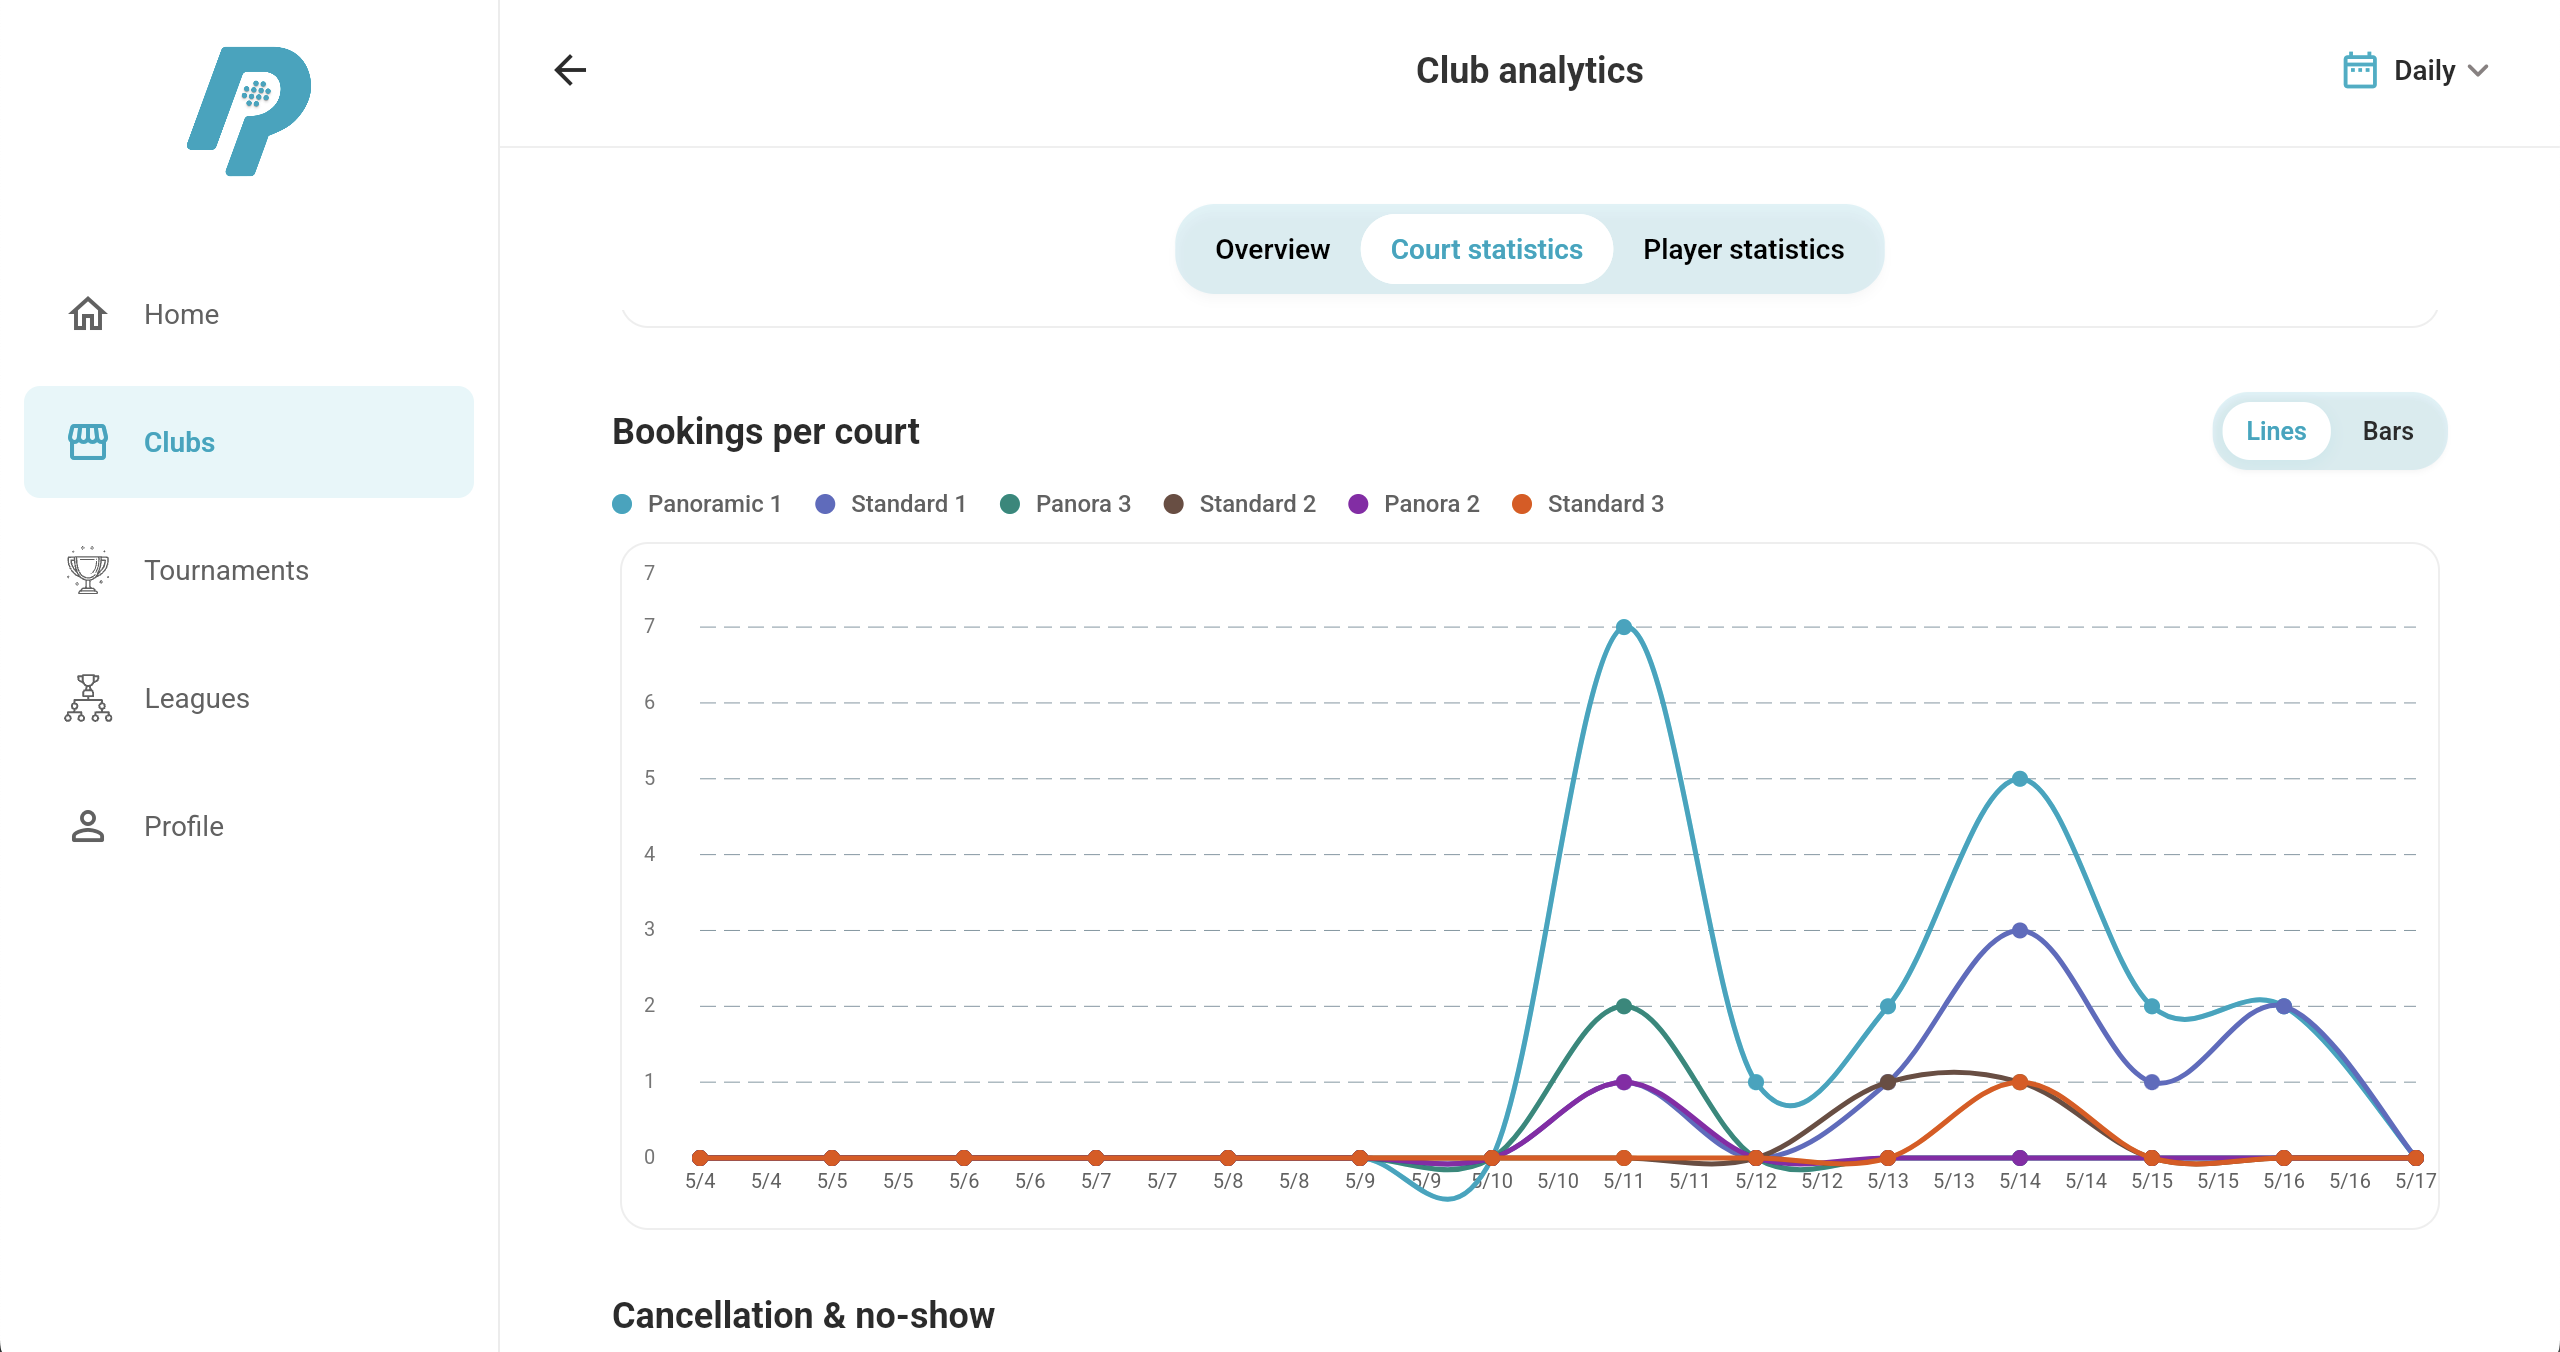Click the Profile person icon
The image size is (2560, 1352).
tap(88, 826)
